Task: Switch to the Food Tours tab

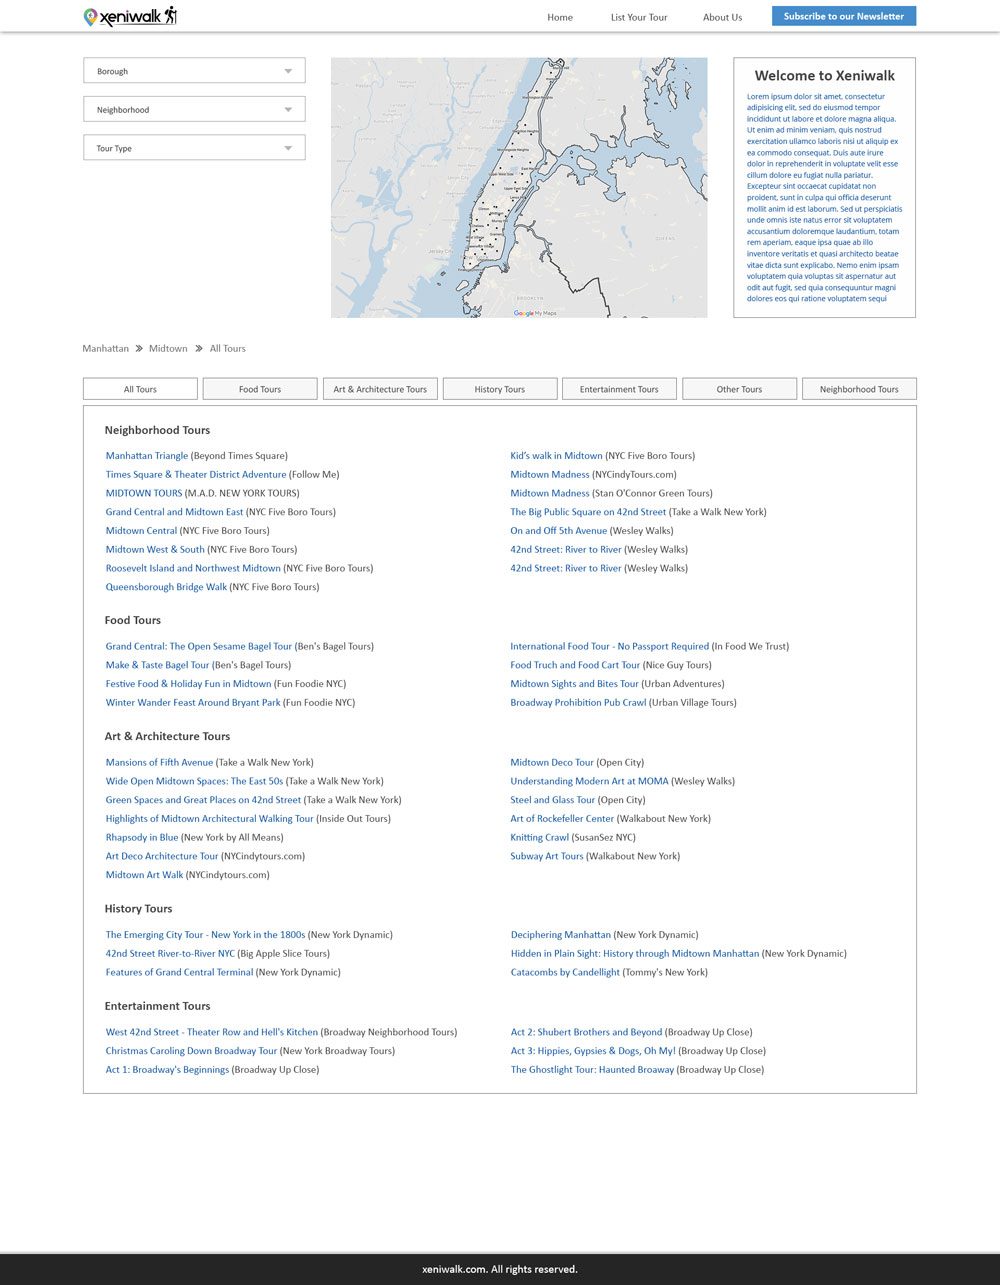Action: click(x=260, y=389)
